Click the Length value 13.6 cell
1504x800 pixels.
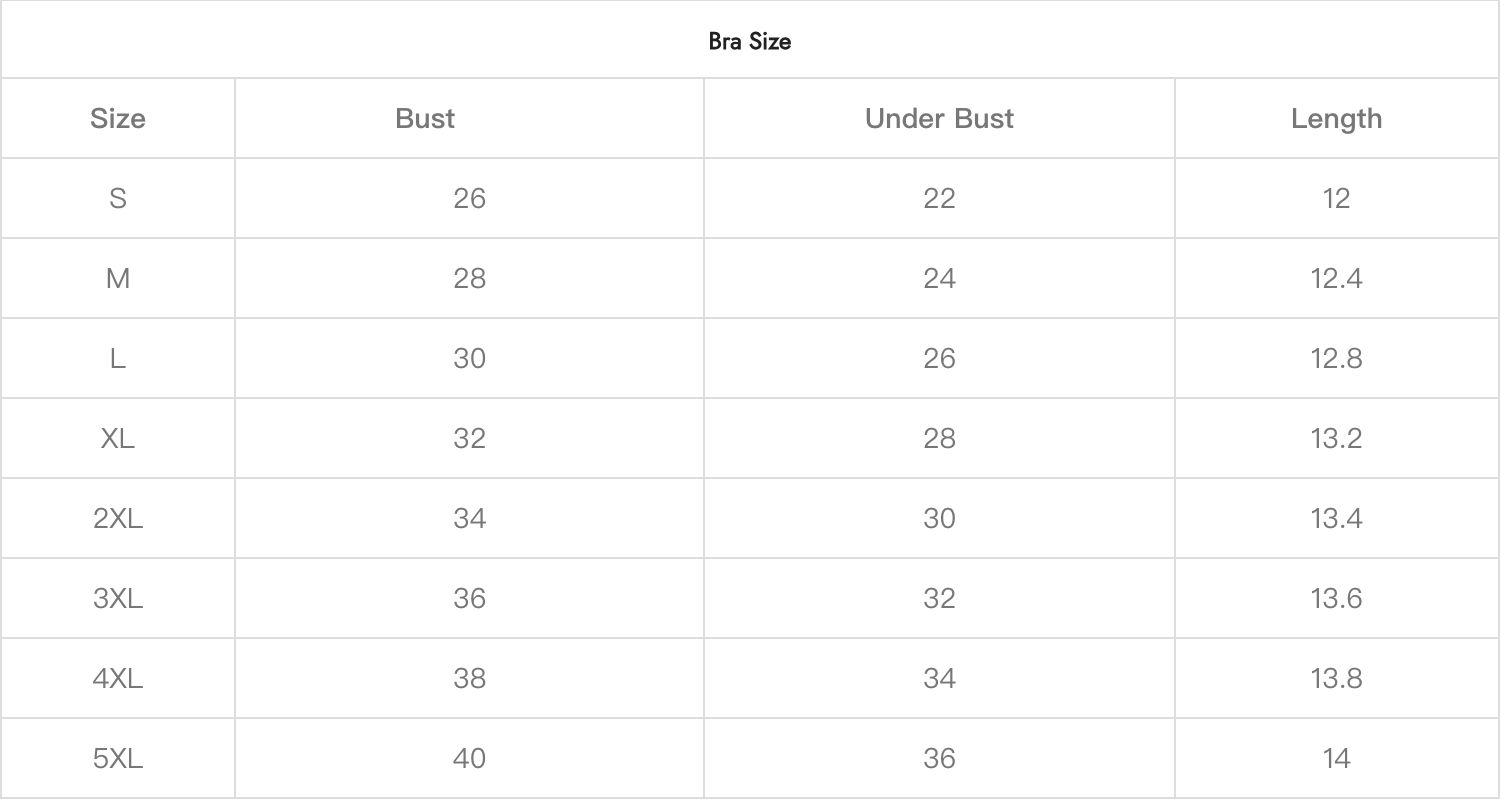[x=1336, y=599]
